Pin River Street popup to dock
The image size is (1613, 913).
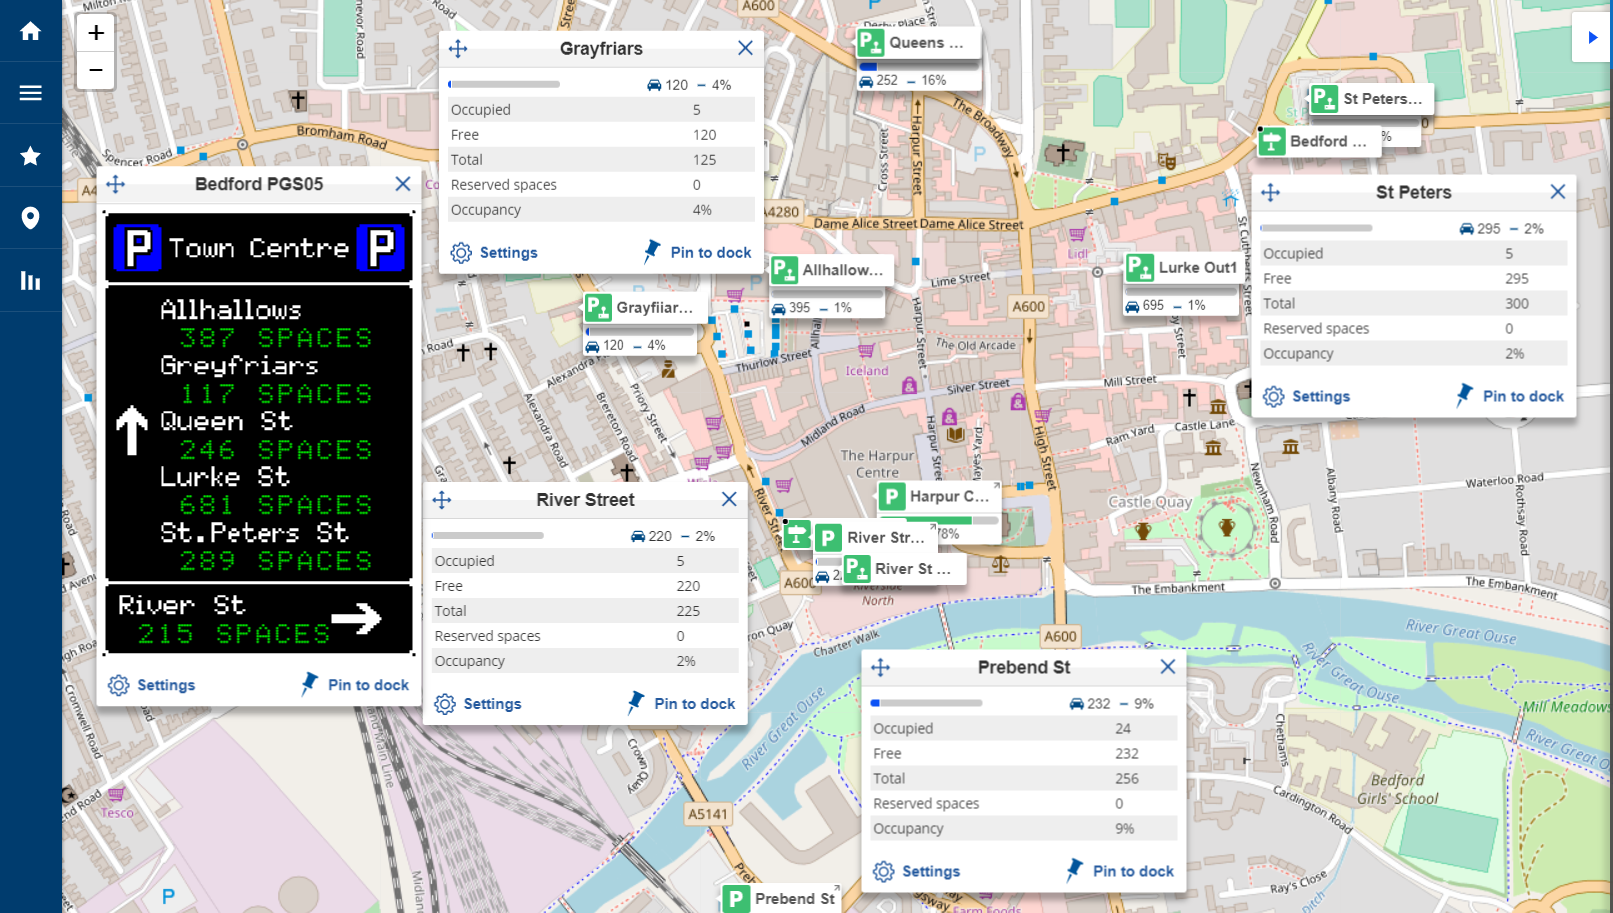pyautogui.click(x=681, y=703)
